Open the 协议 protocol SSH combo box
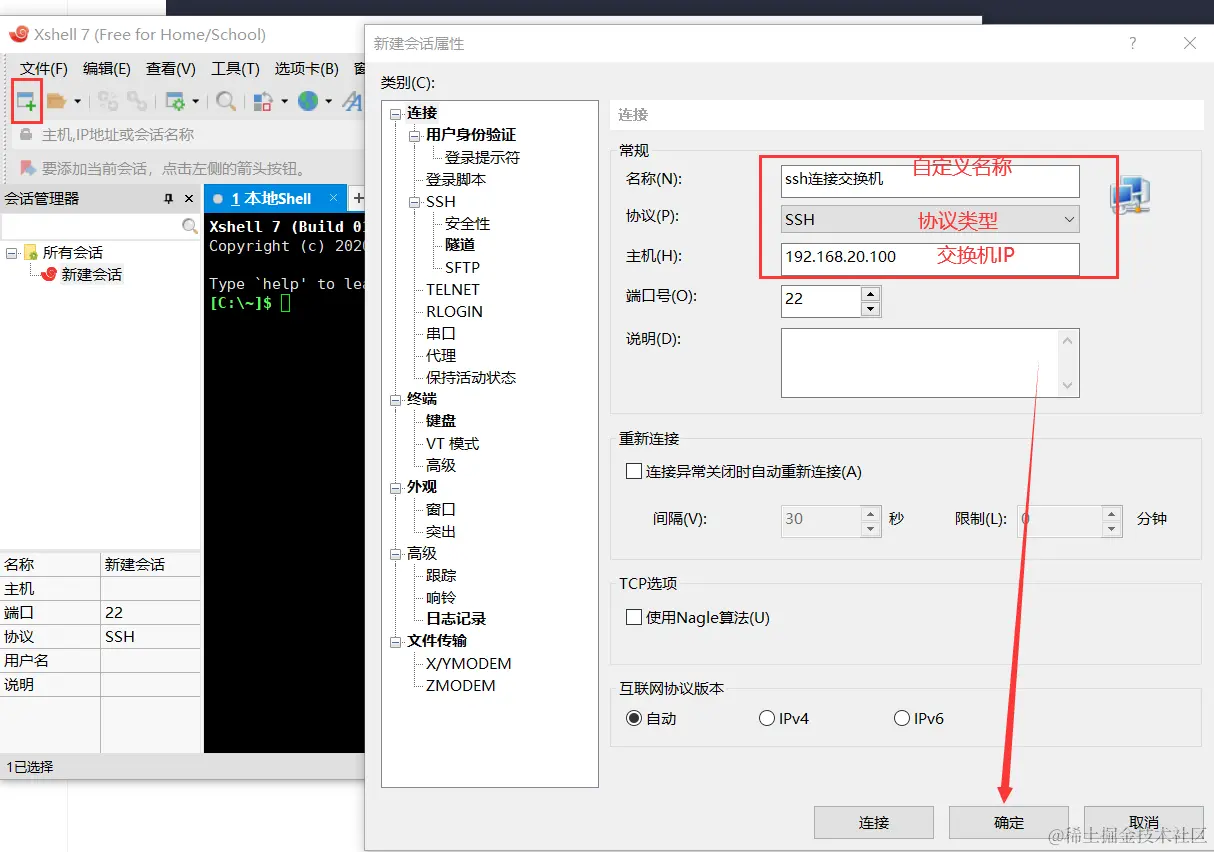The width and height of the screenshot is (1214, 852). click(930, 219)
